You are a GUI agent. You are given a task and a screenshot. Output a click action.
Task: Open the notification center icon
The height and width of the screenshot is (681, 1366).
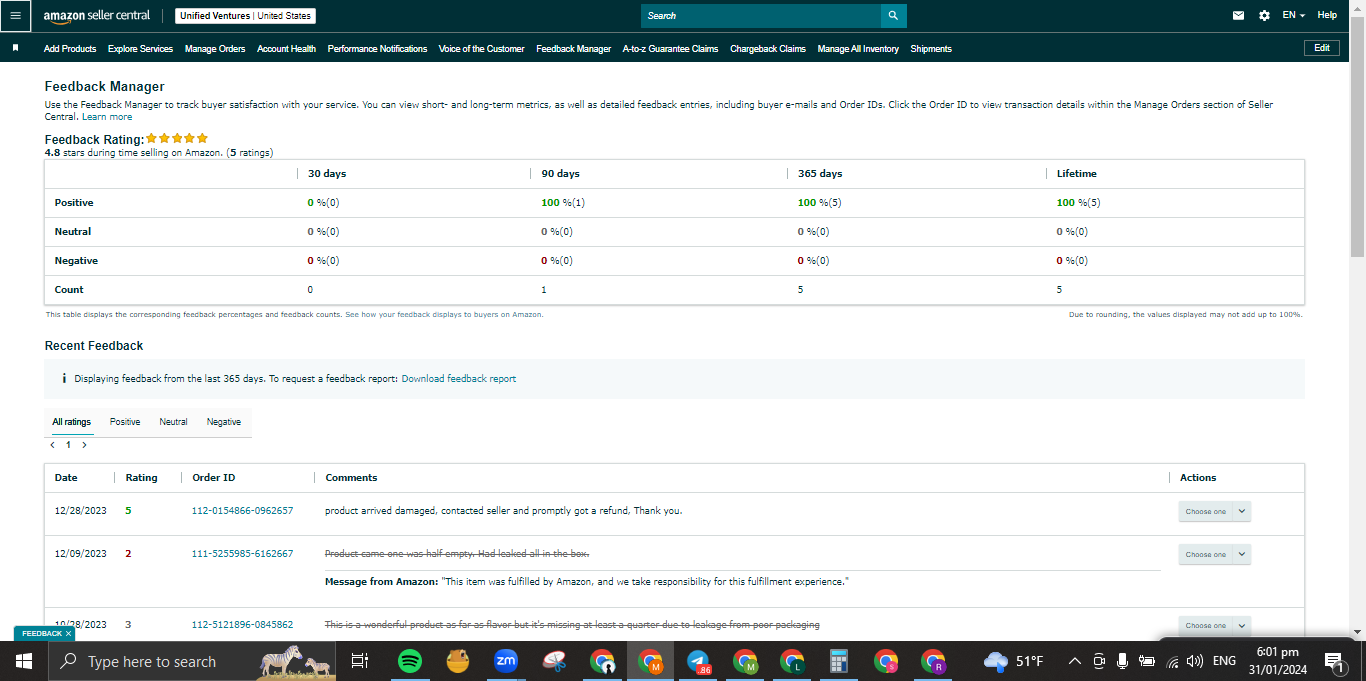[1333, 661]
